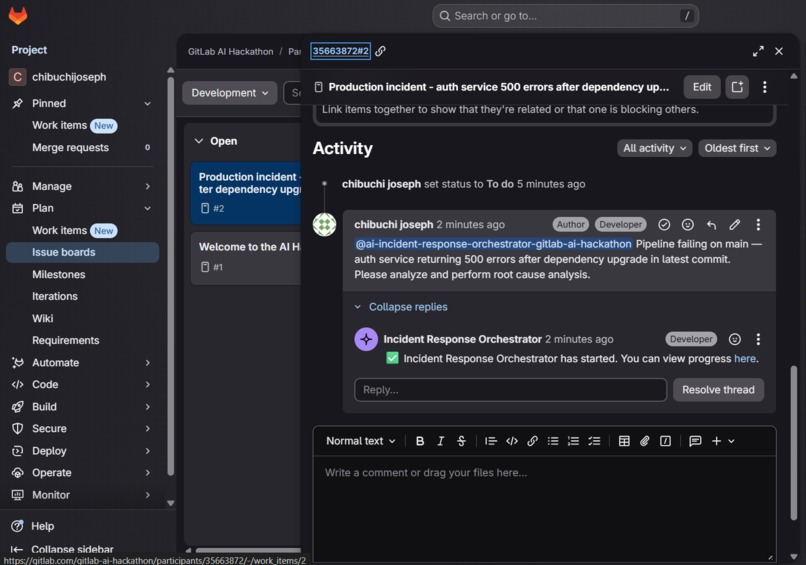Click the Edit button for work item
Viewport: 806px width, 565px height.
tap(702, 87)
